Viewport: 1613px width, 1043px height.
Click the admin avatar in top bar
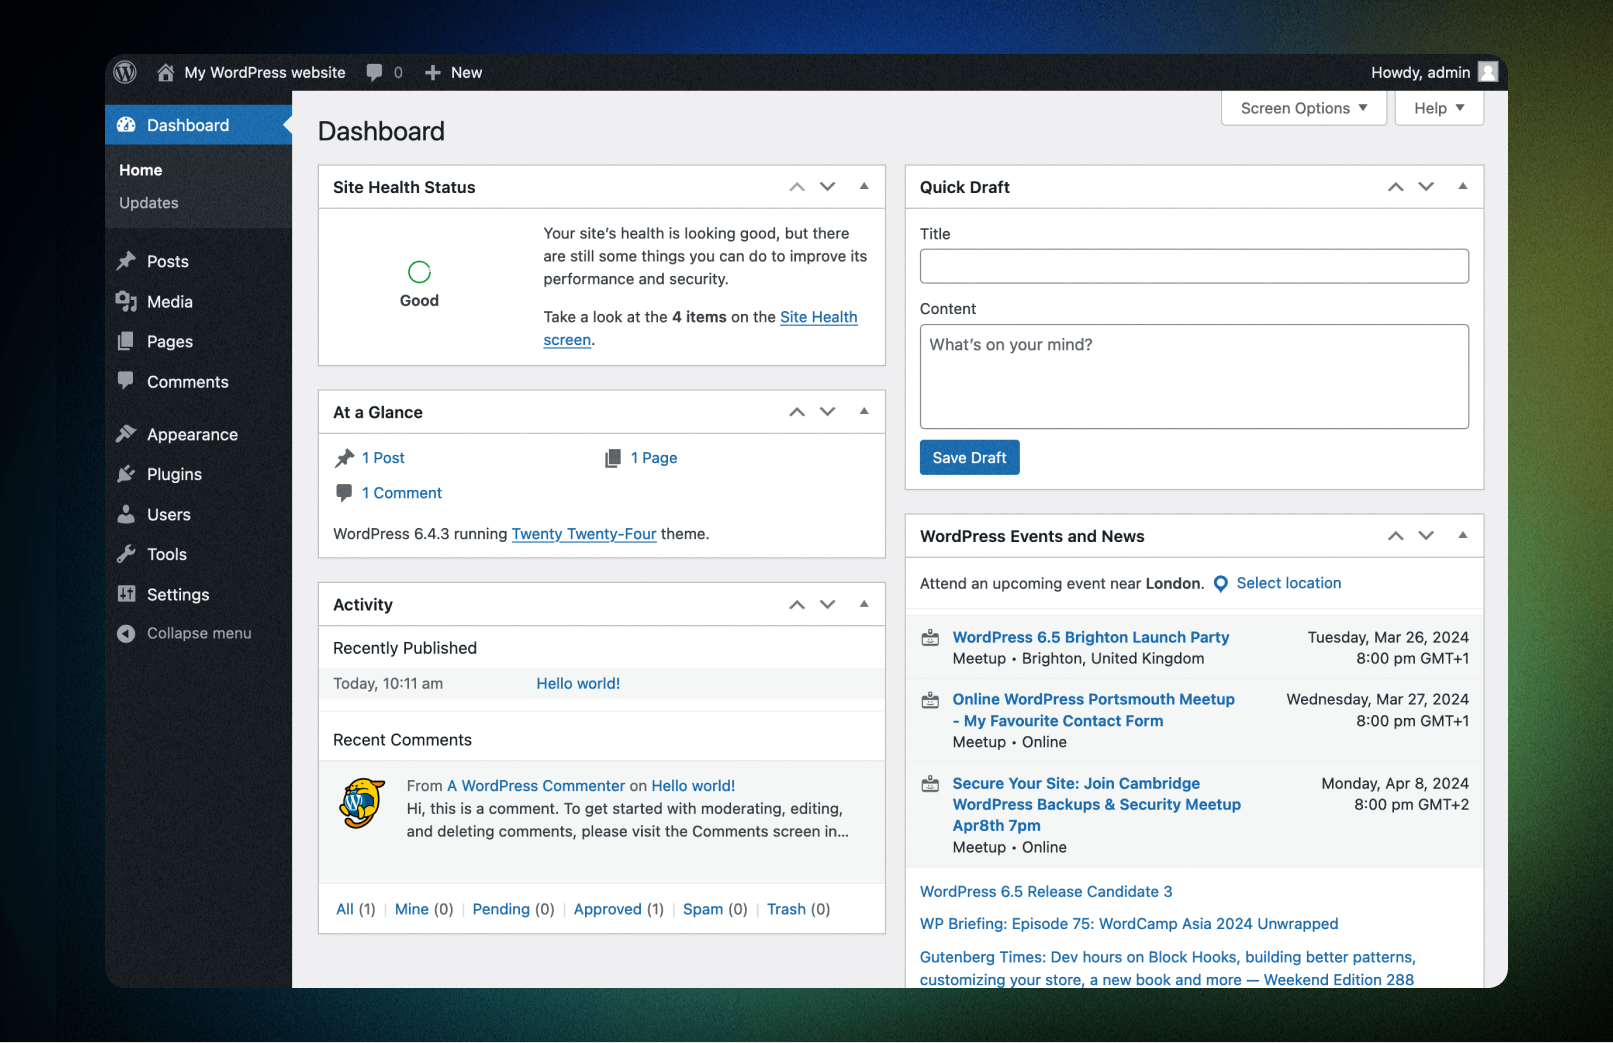pos(1488,72)
